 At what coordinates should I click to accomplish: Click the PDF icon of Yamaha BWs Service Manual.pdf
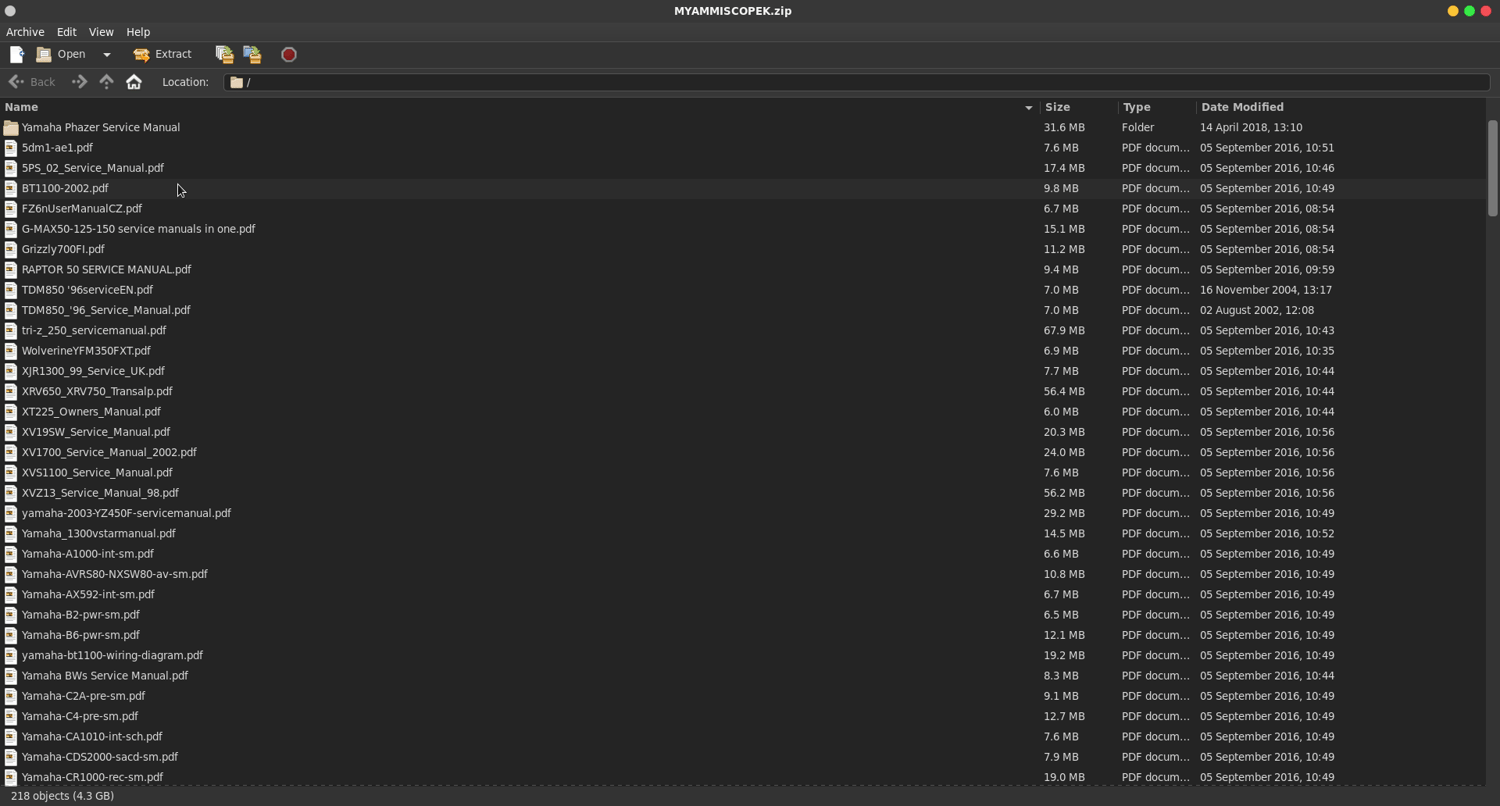[11, 676]
